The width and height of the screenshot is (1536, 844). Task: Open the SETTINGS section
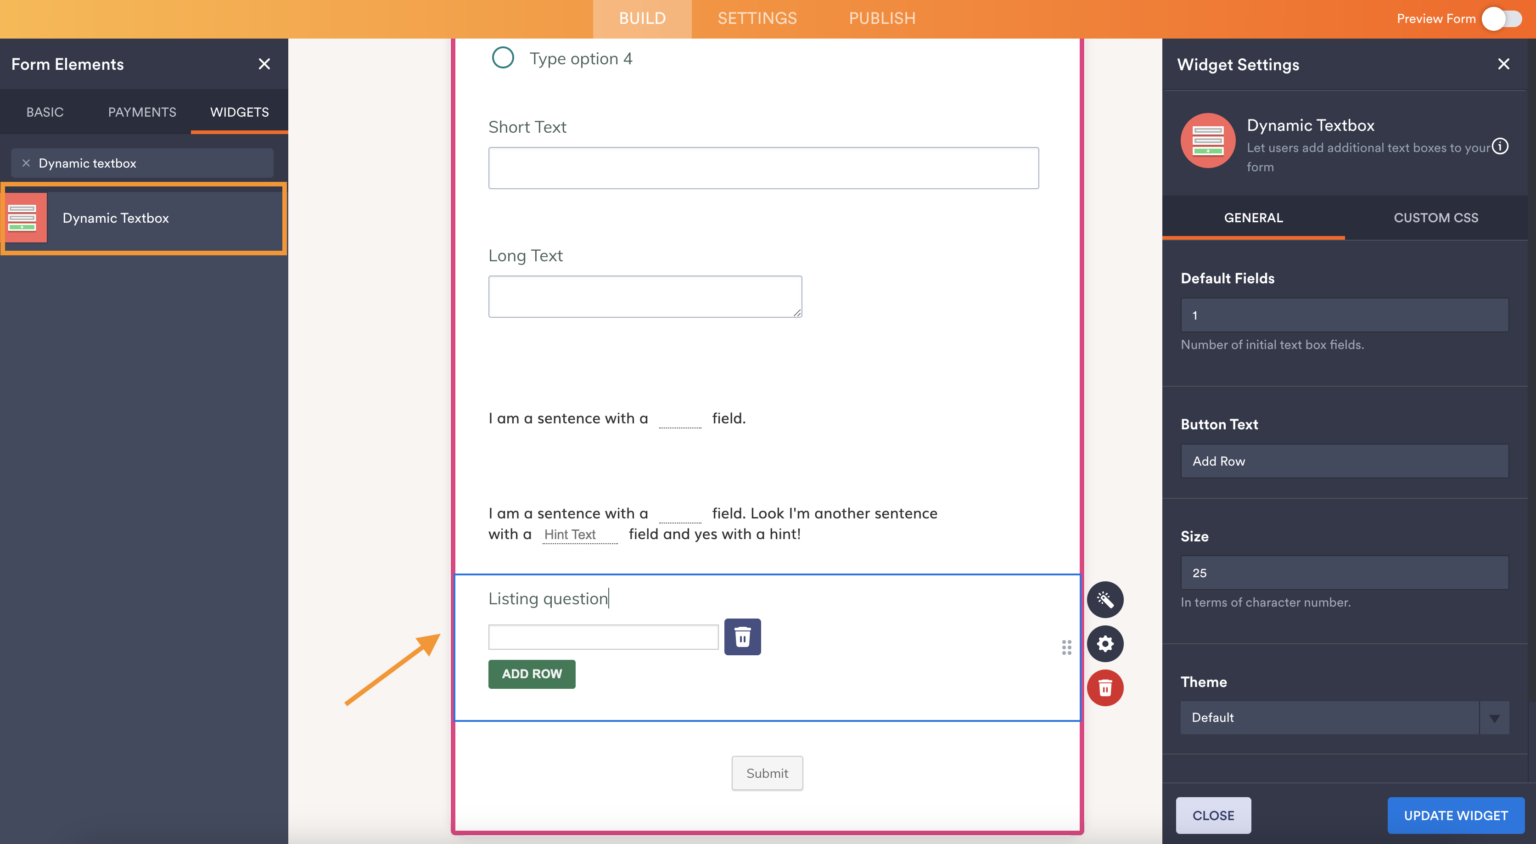(757, 18)
